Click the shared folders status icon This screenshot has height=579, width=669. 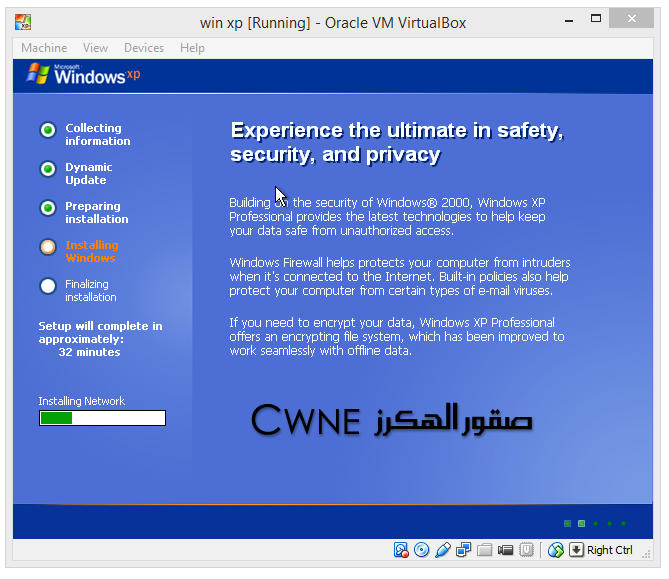coord(484,550)
